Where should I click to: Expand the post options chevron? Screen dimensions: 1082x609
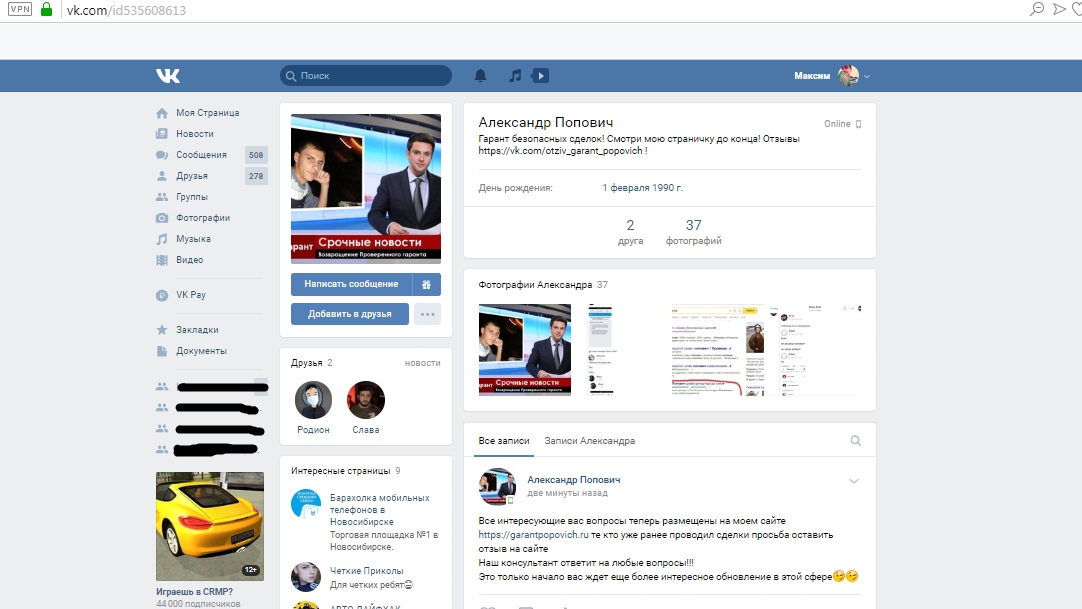854,481
